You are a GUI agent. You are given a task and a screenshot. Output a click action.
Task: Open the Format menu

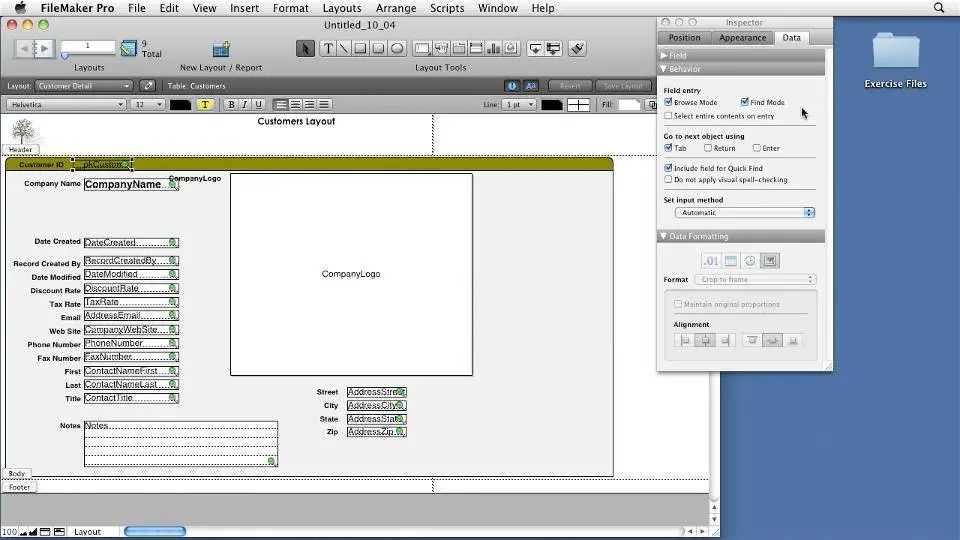pyautogui.click(x=290, y=8)
